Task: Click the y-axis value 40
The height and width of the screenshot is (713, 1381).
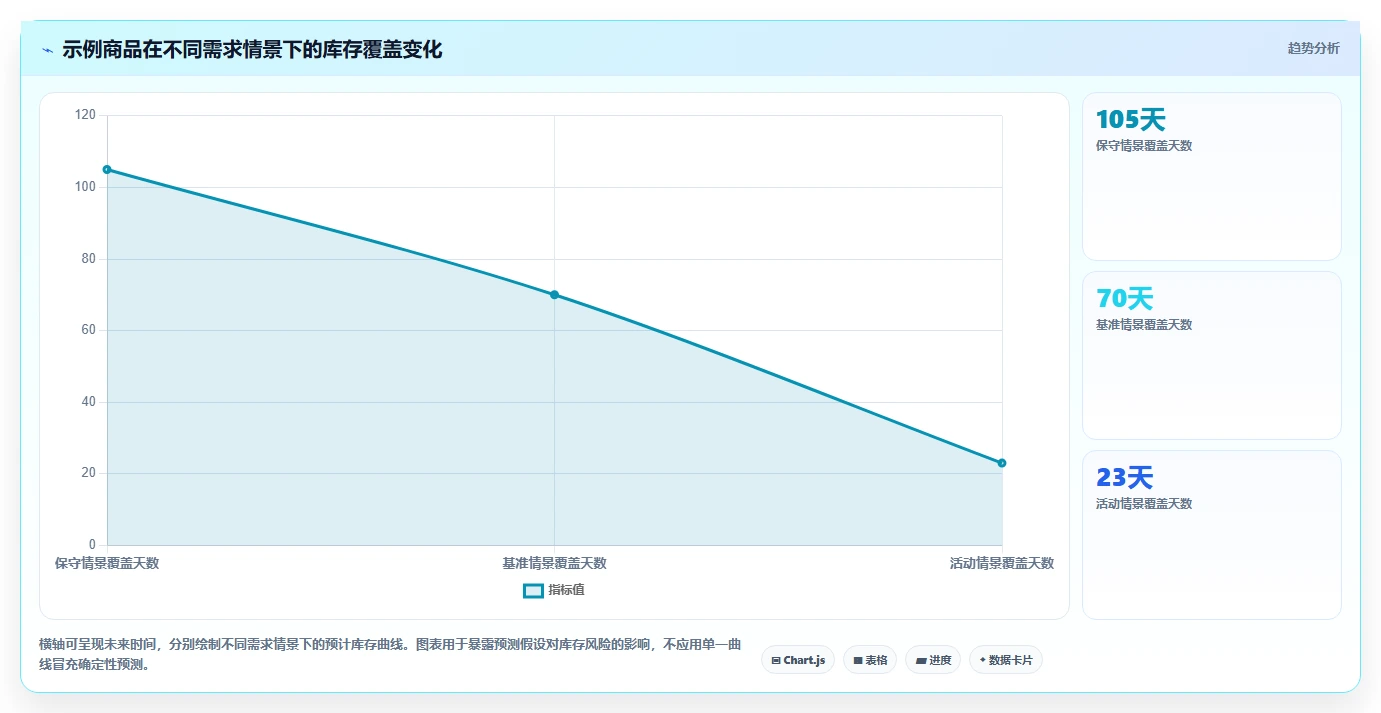Action: 88,402
